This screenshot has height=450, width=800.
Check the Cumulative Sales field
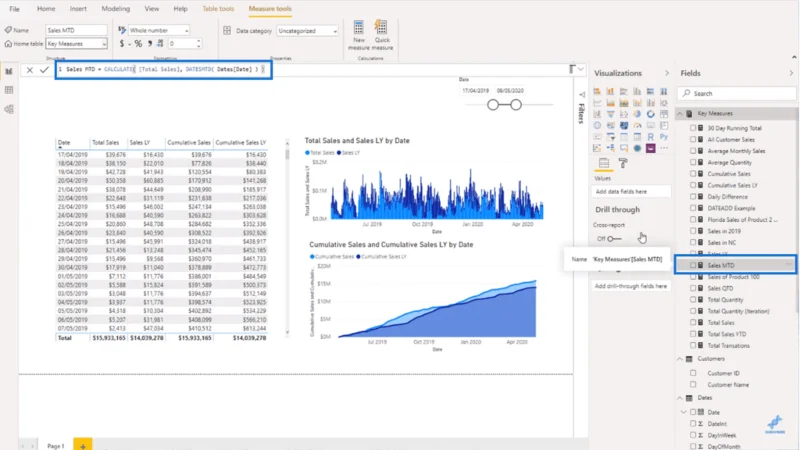click(693, 173)
